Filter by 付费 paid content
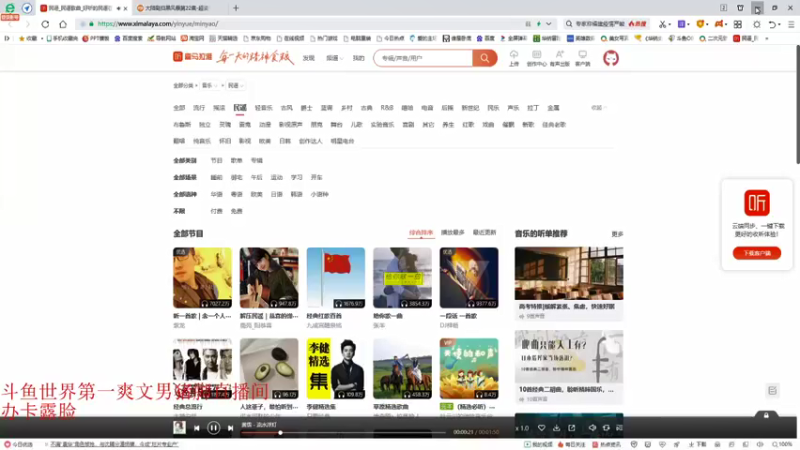 coord(216,211)
